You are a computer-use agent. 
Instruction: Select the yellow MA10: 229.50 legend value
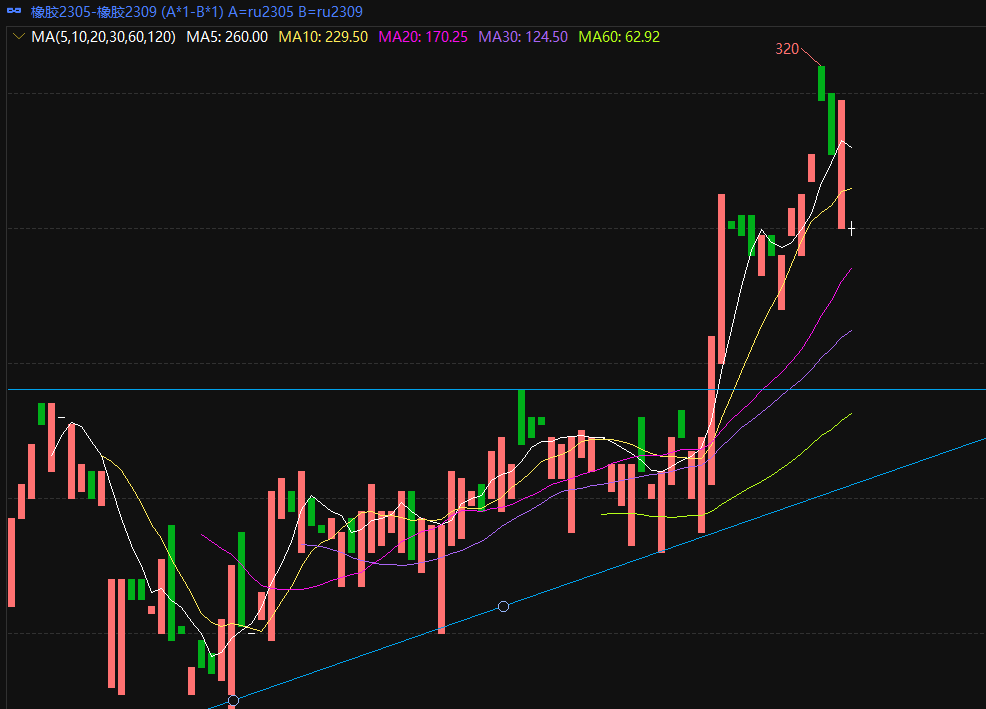tap(323, 37)
